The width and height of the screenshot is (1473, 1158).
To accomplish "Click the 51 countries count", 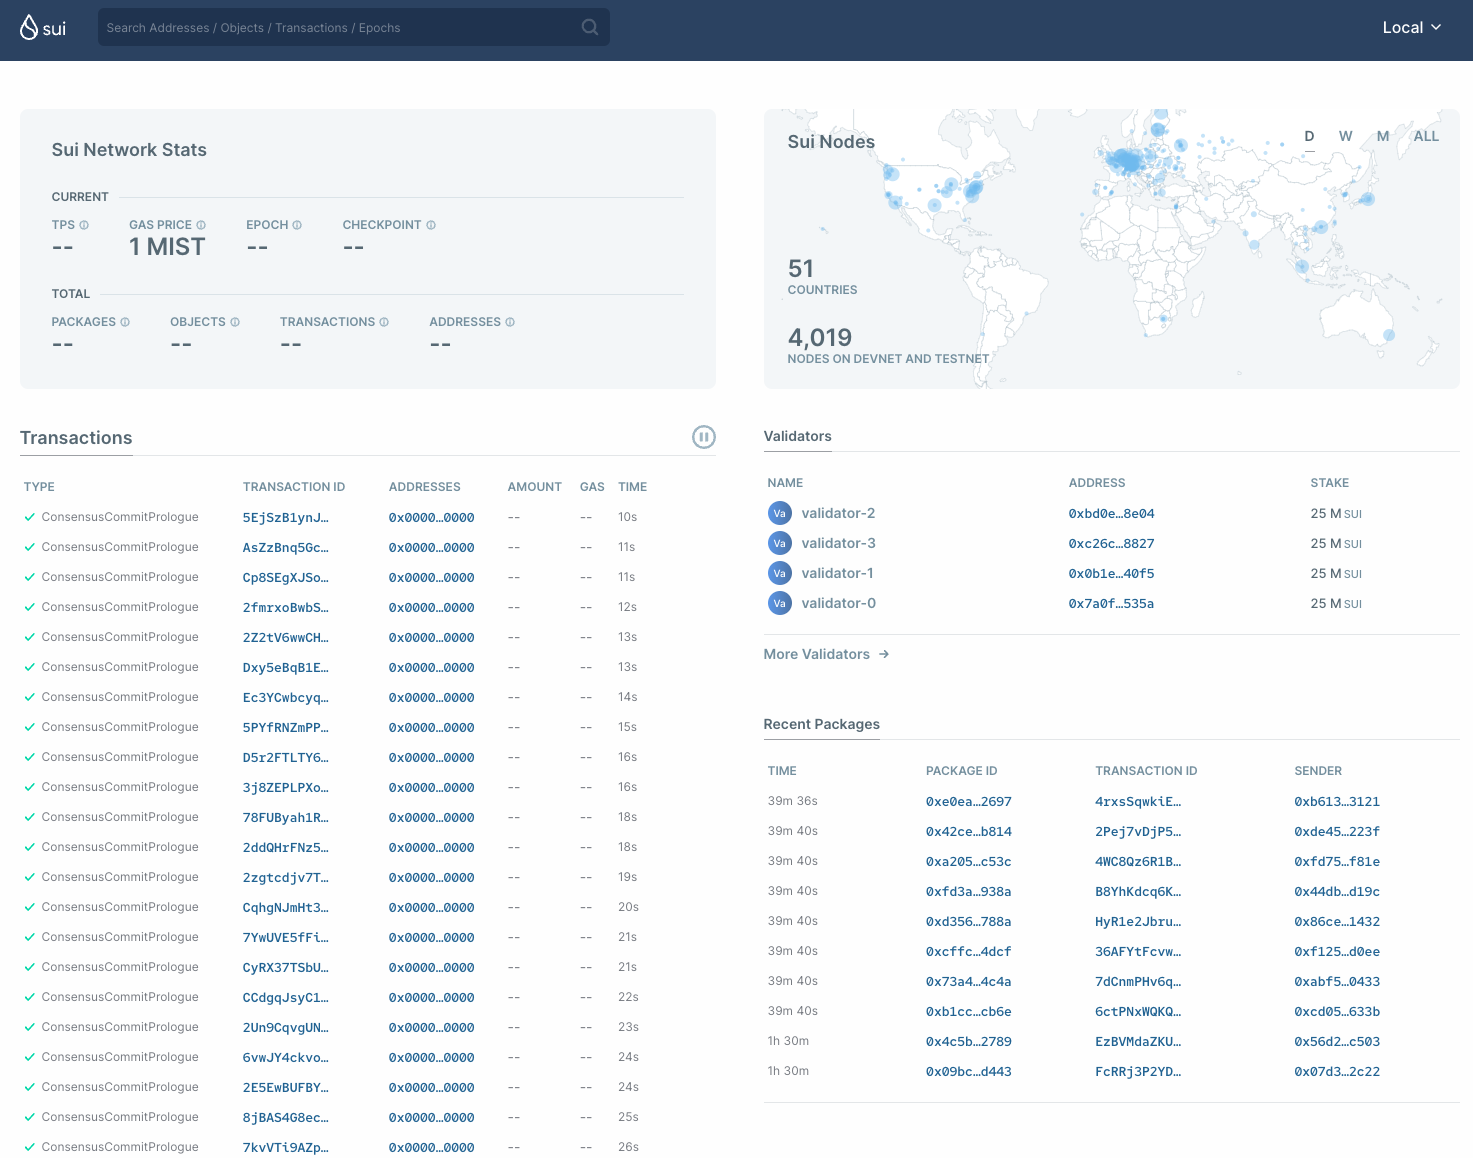I will click(801, 269).
